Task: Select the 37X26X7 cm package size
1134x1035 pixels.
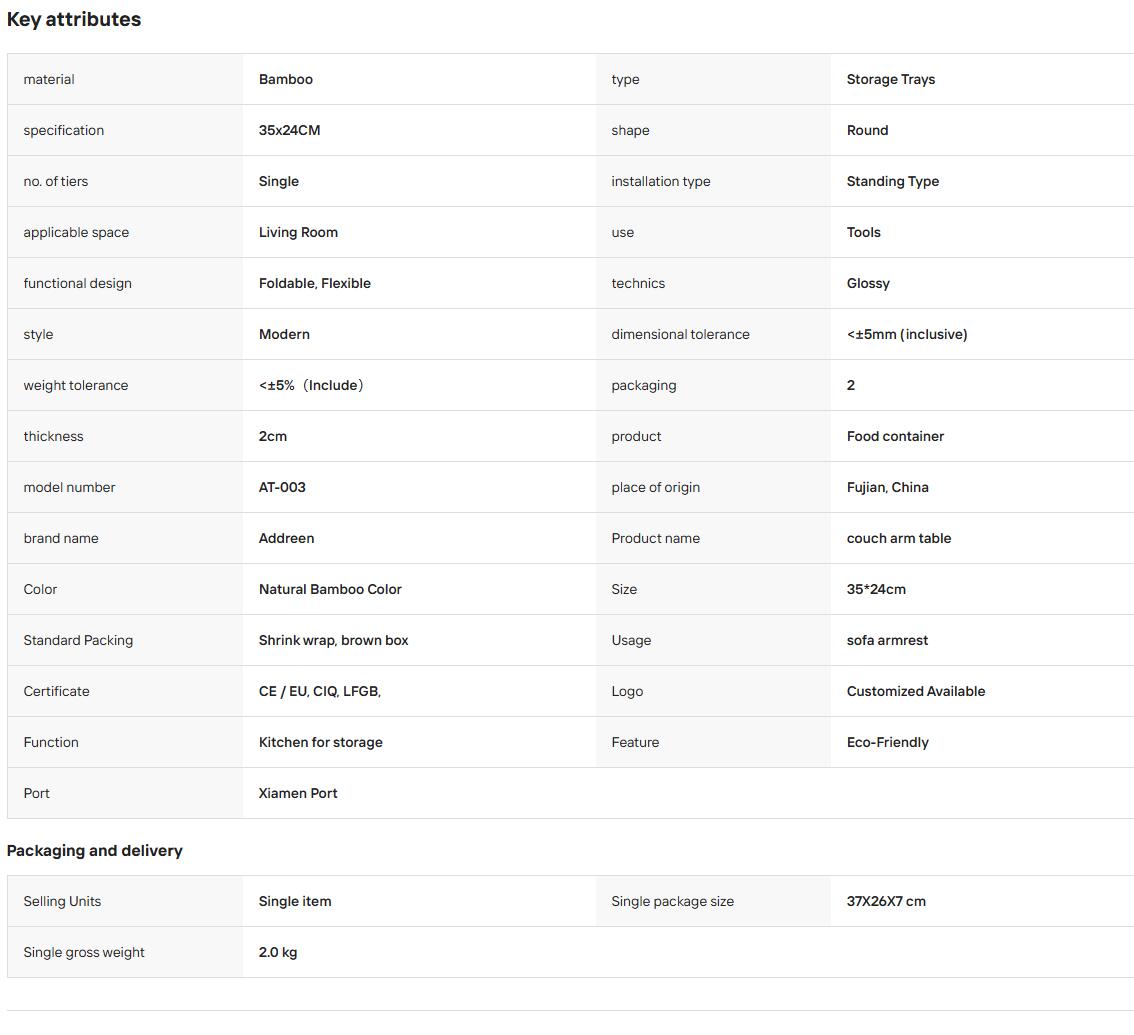Action: click(886, 901)
